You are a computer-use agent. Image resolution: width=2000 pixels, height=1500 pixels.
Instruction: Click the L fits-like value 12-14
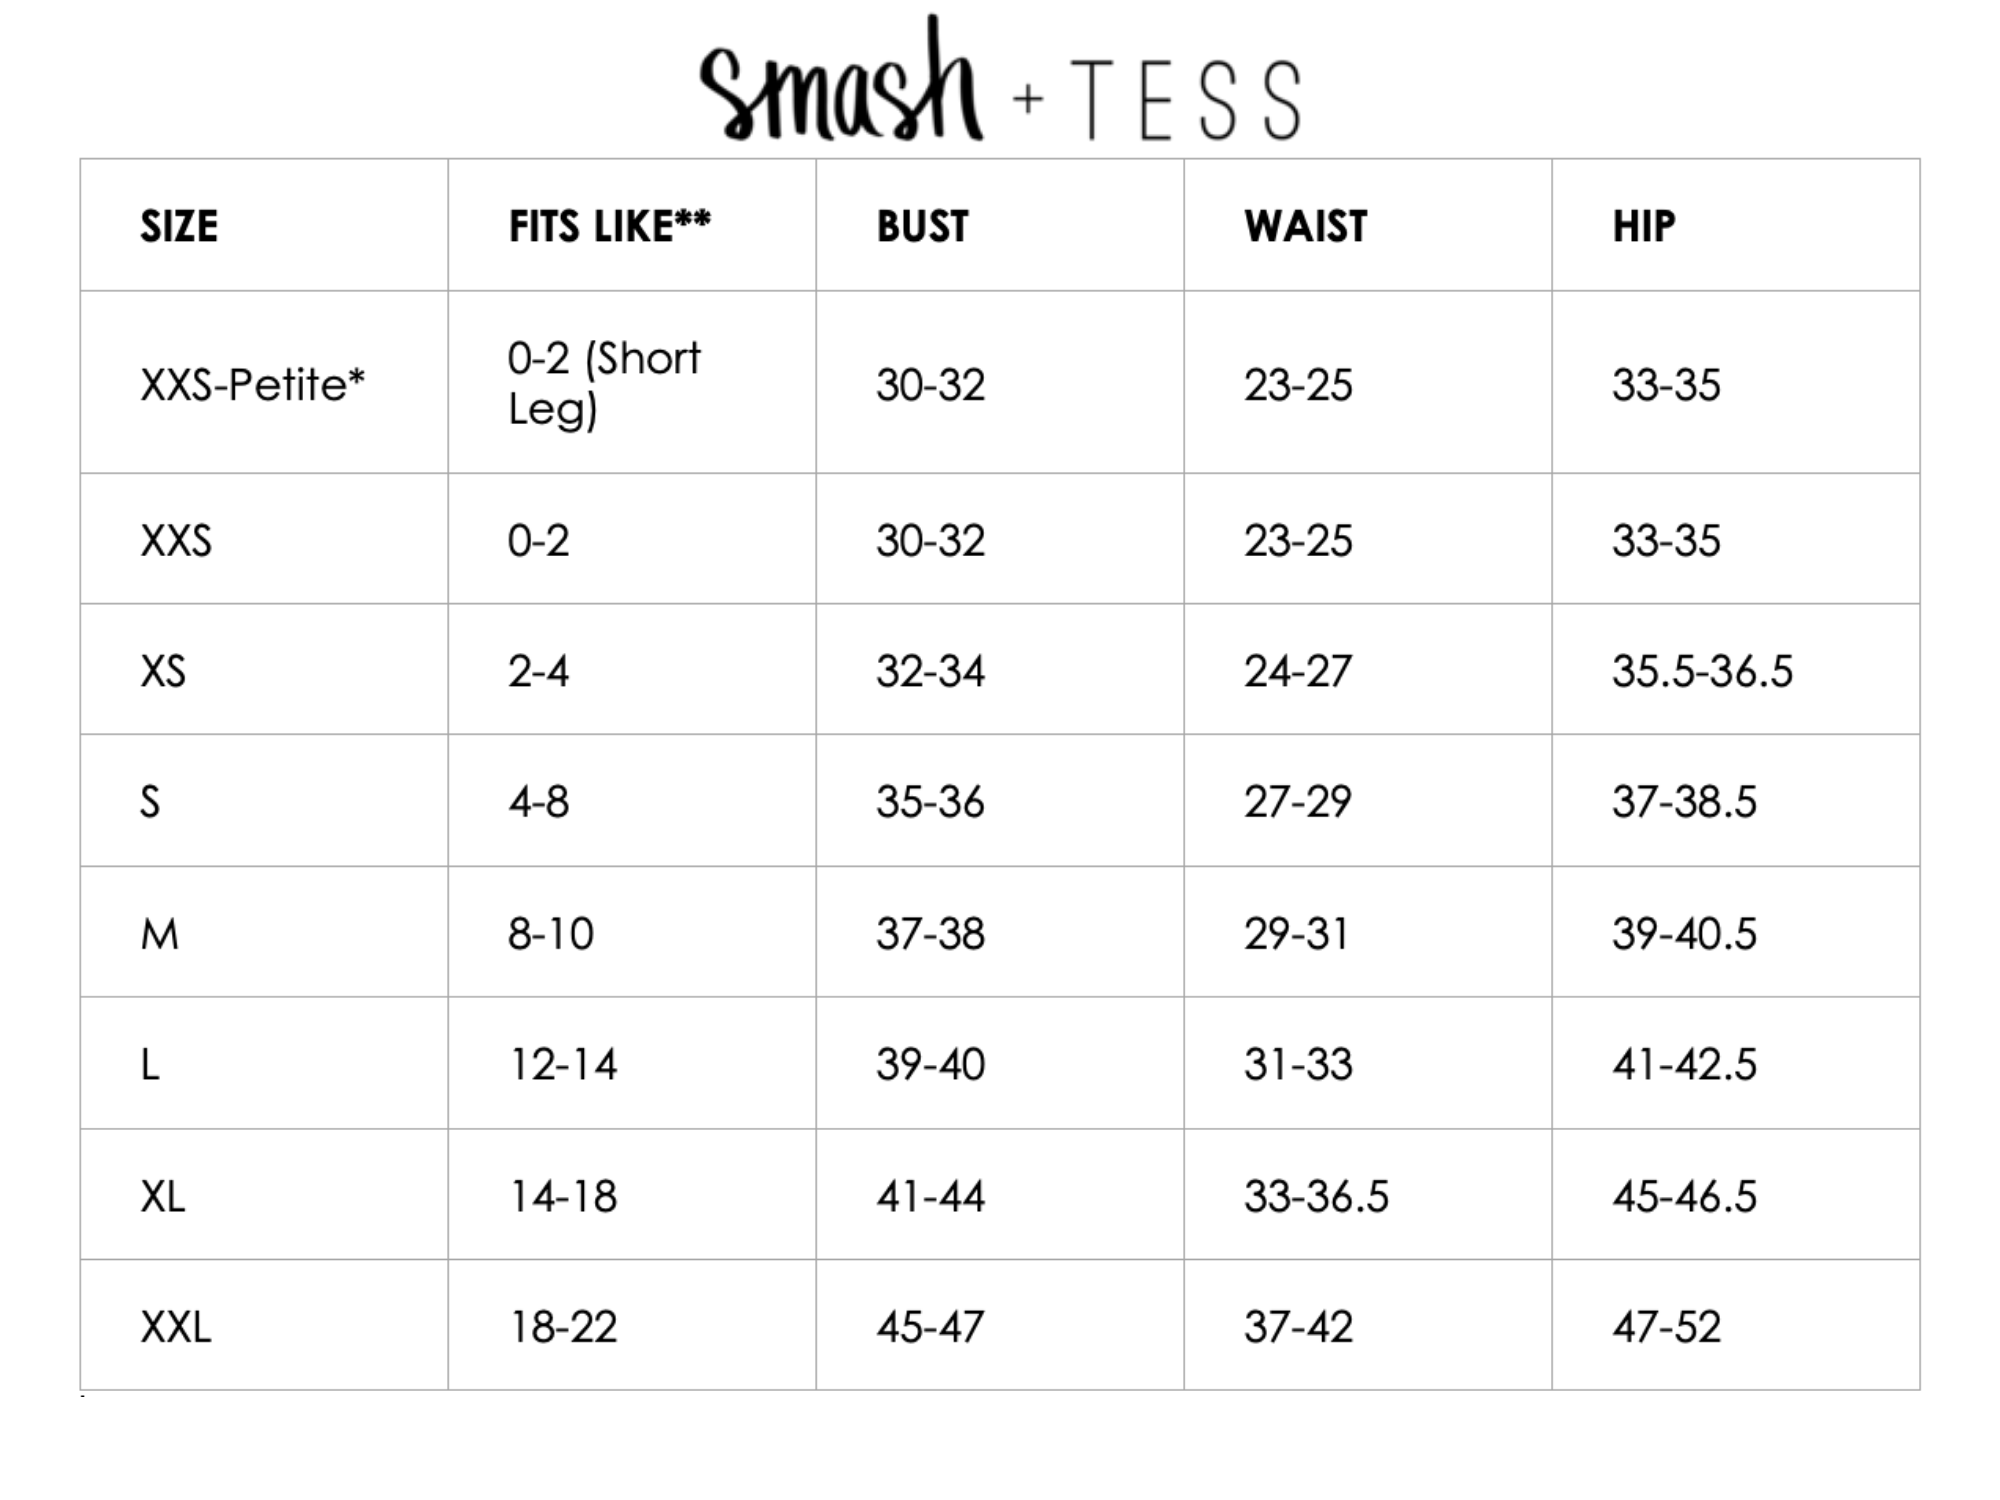(x=563, y=1064)
